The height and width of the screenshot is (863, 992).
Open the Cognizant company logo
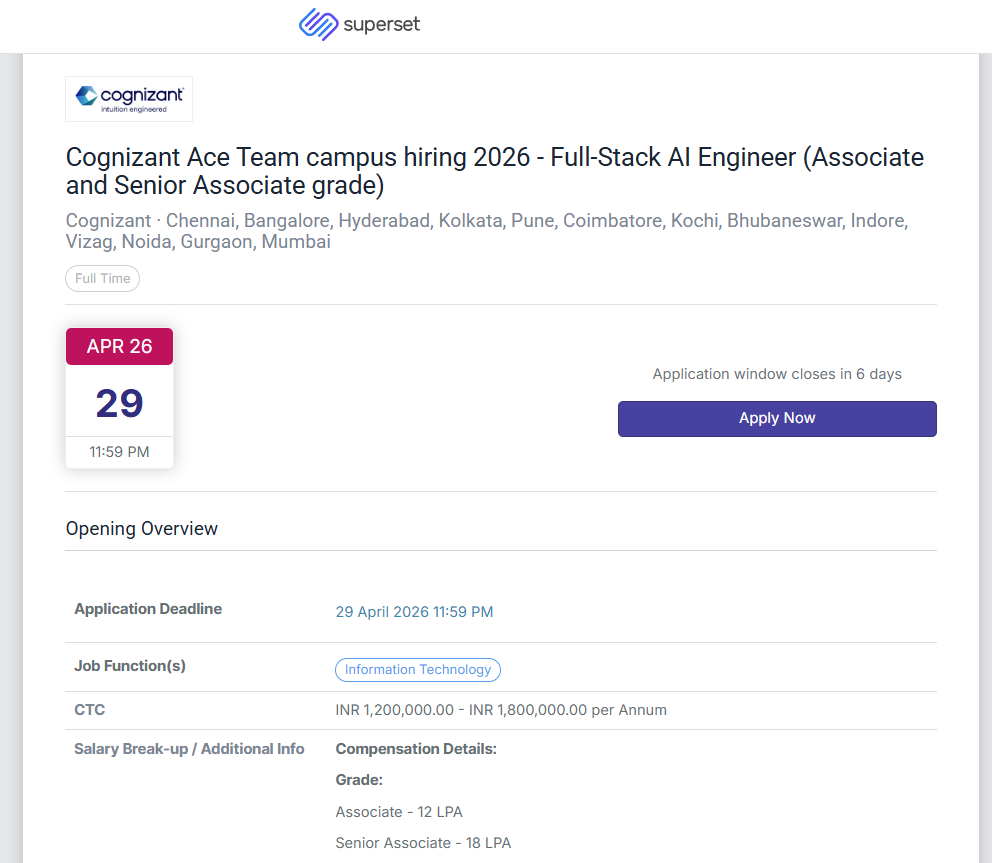coord(129,98)
